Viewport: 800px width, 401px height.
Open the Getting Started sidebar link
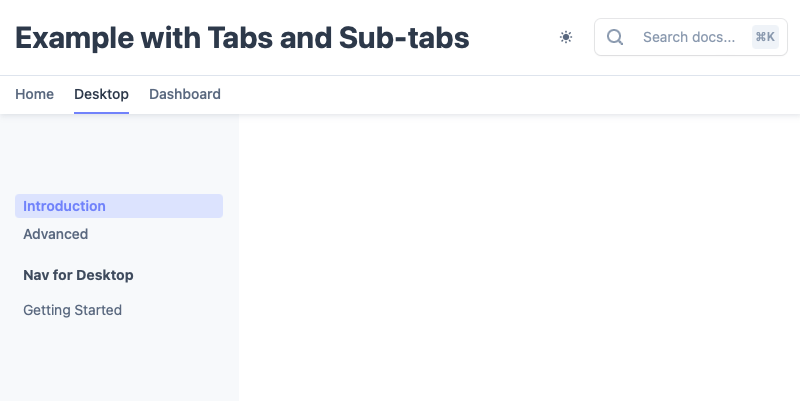point(72,310)
